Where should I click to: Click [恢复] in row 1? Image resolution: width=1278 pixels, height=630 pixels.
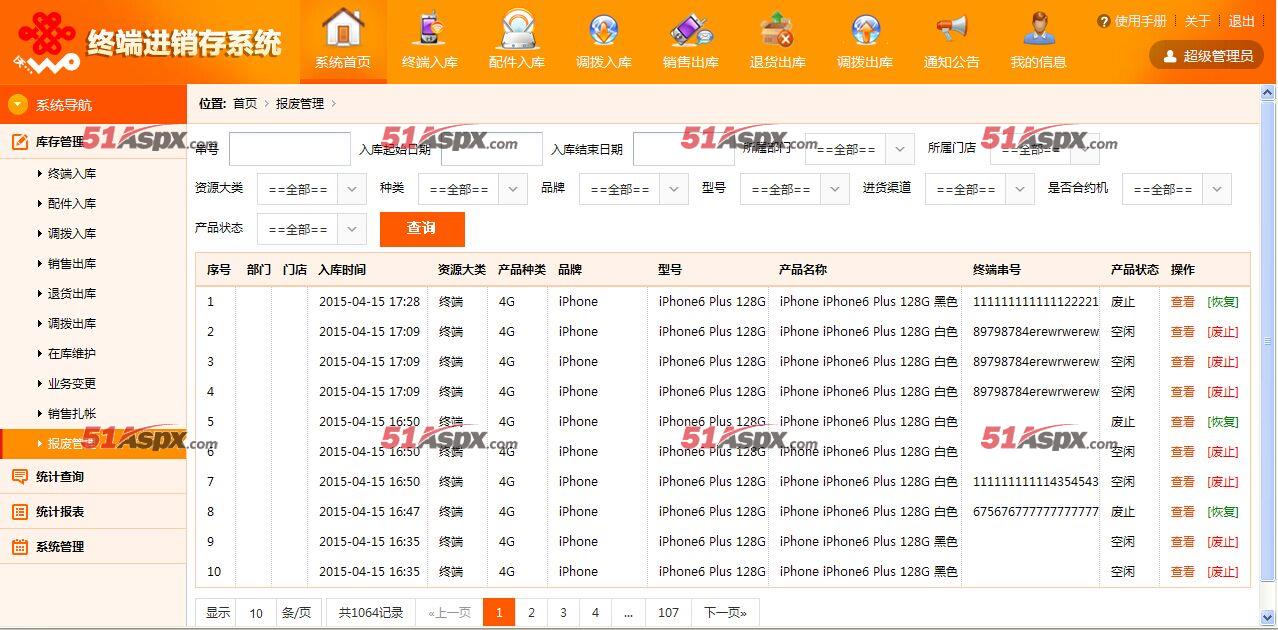pyautogui.click(x=1223, y=302)
